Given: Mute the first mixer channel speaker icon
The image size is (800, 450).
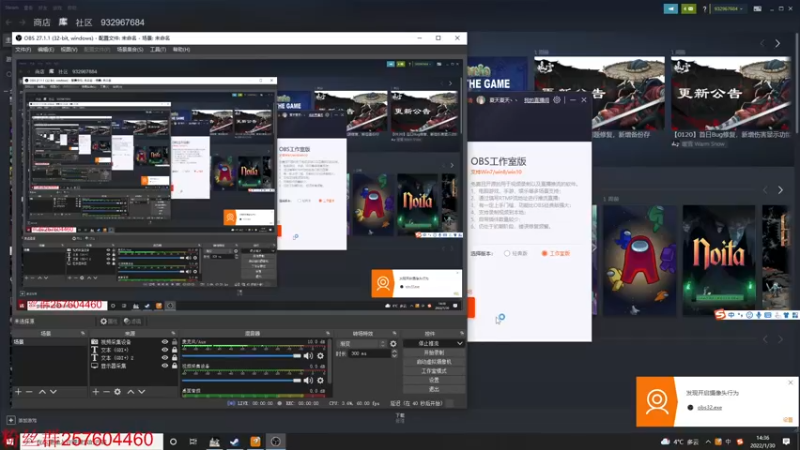Looking at the screenshot, I should pyautogui.click(x=308, y=356).
